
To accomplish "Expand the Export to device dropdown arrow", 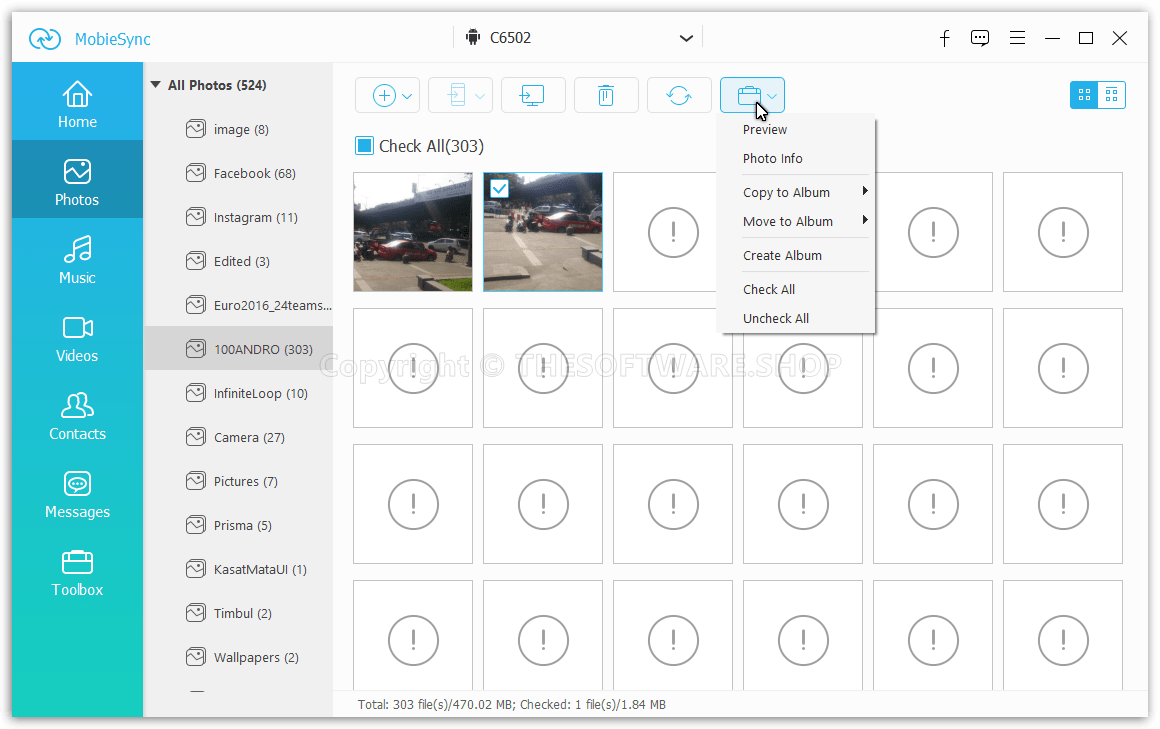I will [x=479, y=96].
